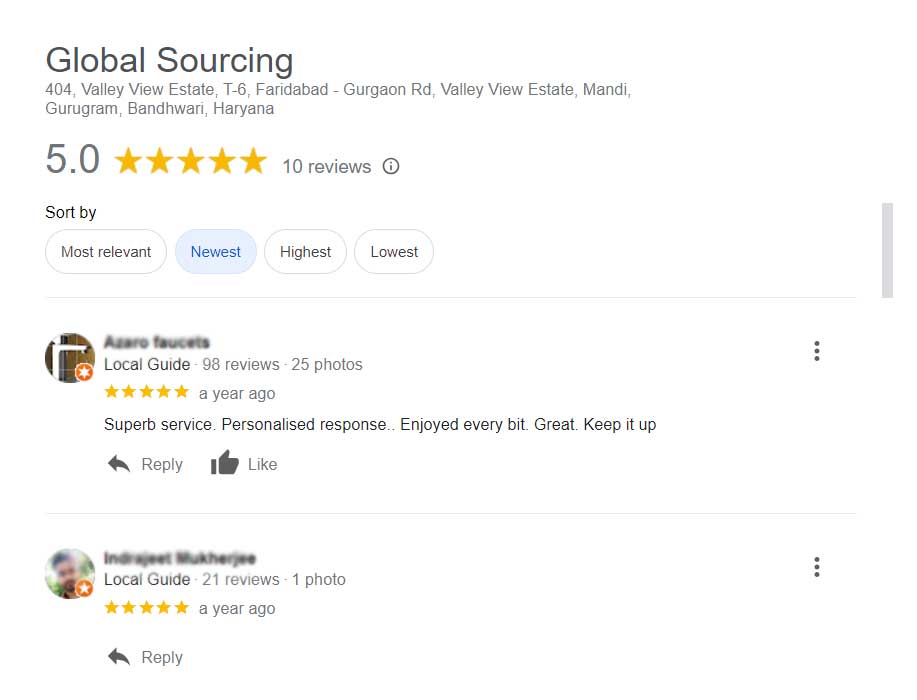
Task: Click the page's vertical scrollbar thumb
Action: click(887, 250)
